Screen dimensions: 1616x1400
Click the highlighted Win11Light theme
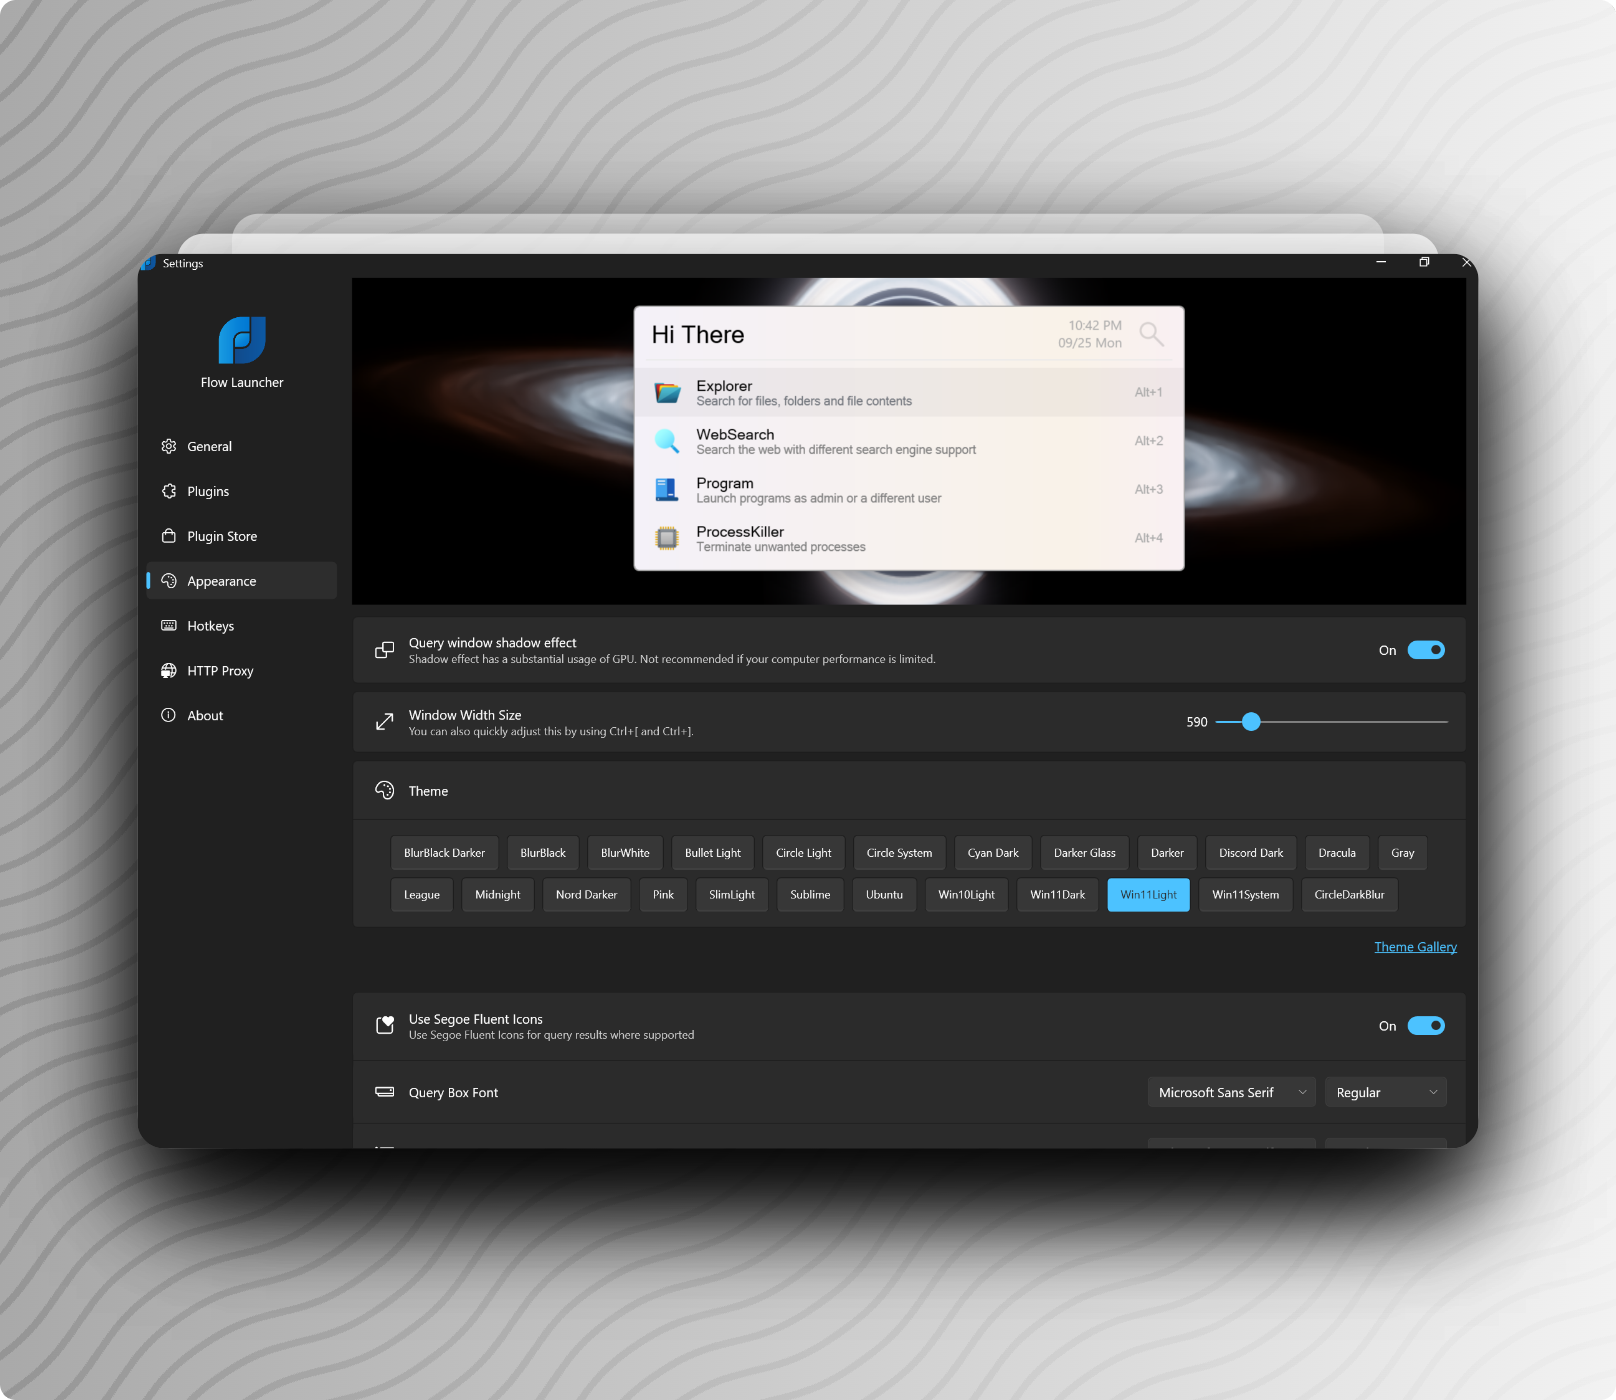click(1149, 895)
